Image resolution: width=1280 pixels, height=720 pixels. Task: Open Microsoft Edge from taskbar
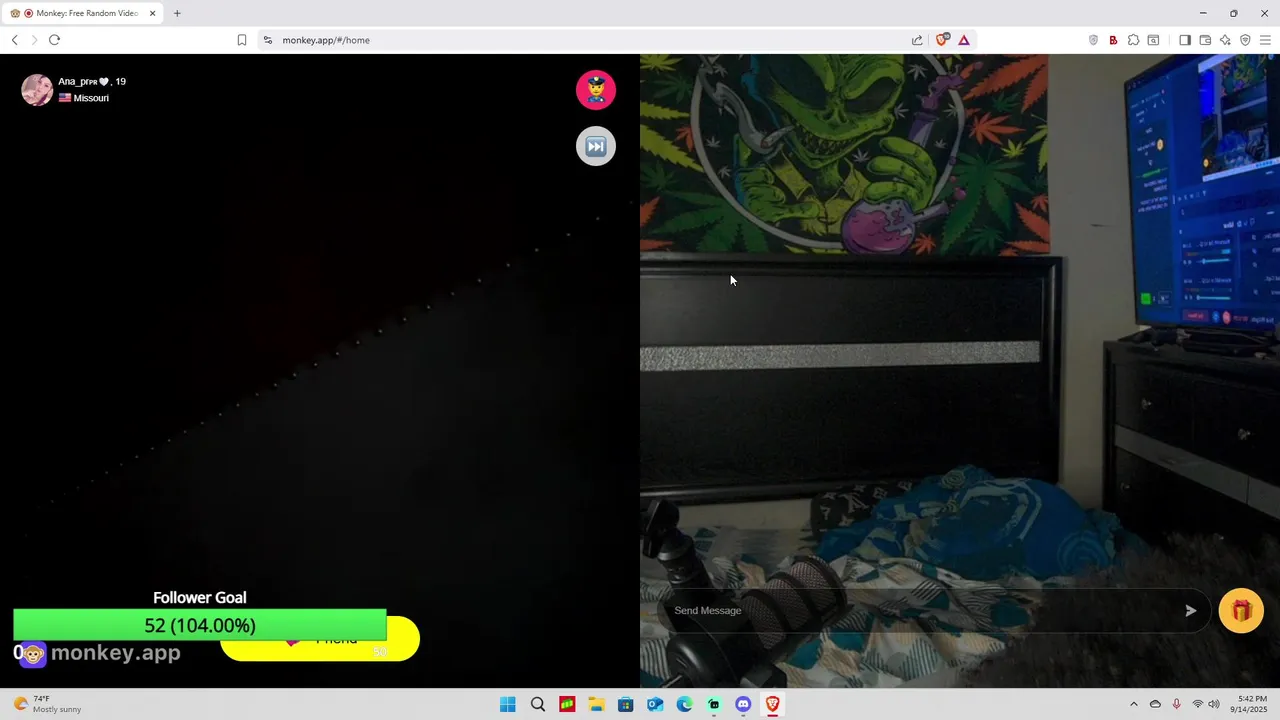684,704
